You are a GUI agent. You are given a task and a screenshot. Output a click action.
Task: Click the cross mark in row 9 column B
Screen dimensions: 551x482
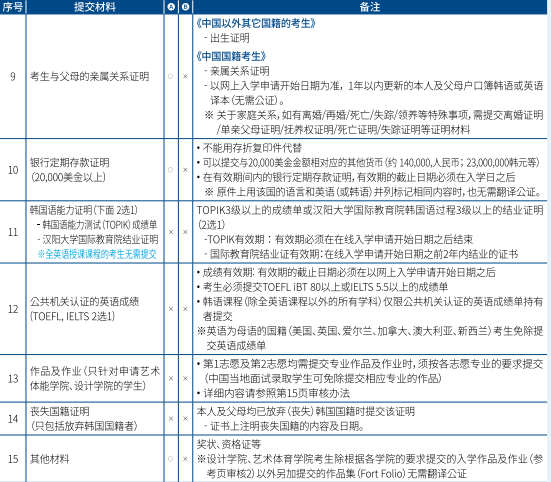pos(185,76)
